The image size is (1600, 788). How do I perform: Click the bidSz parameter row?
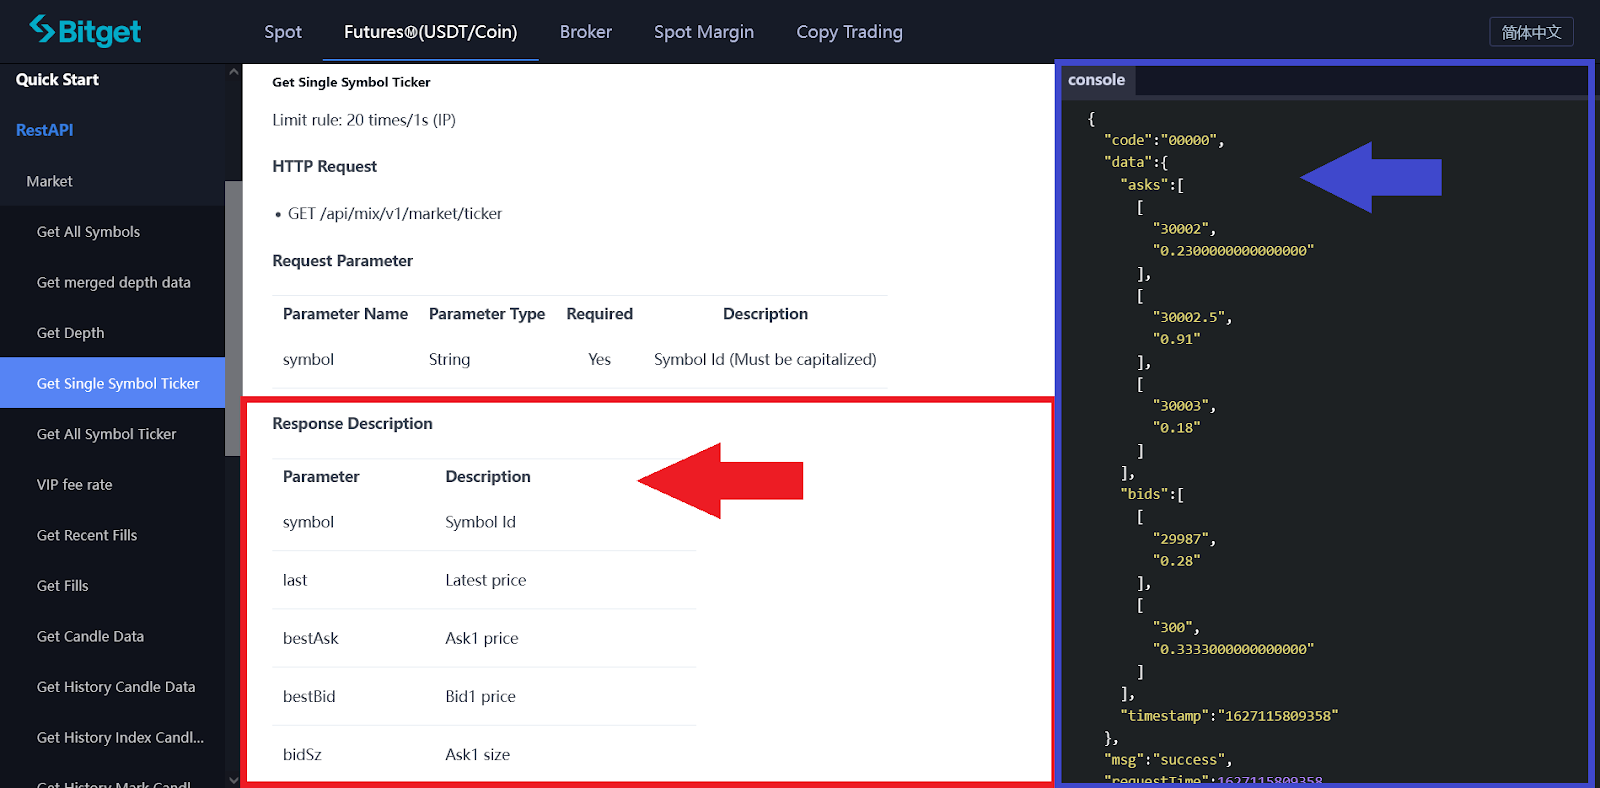click(484, 755)
